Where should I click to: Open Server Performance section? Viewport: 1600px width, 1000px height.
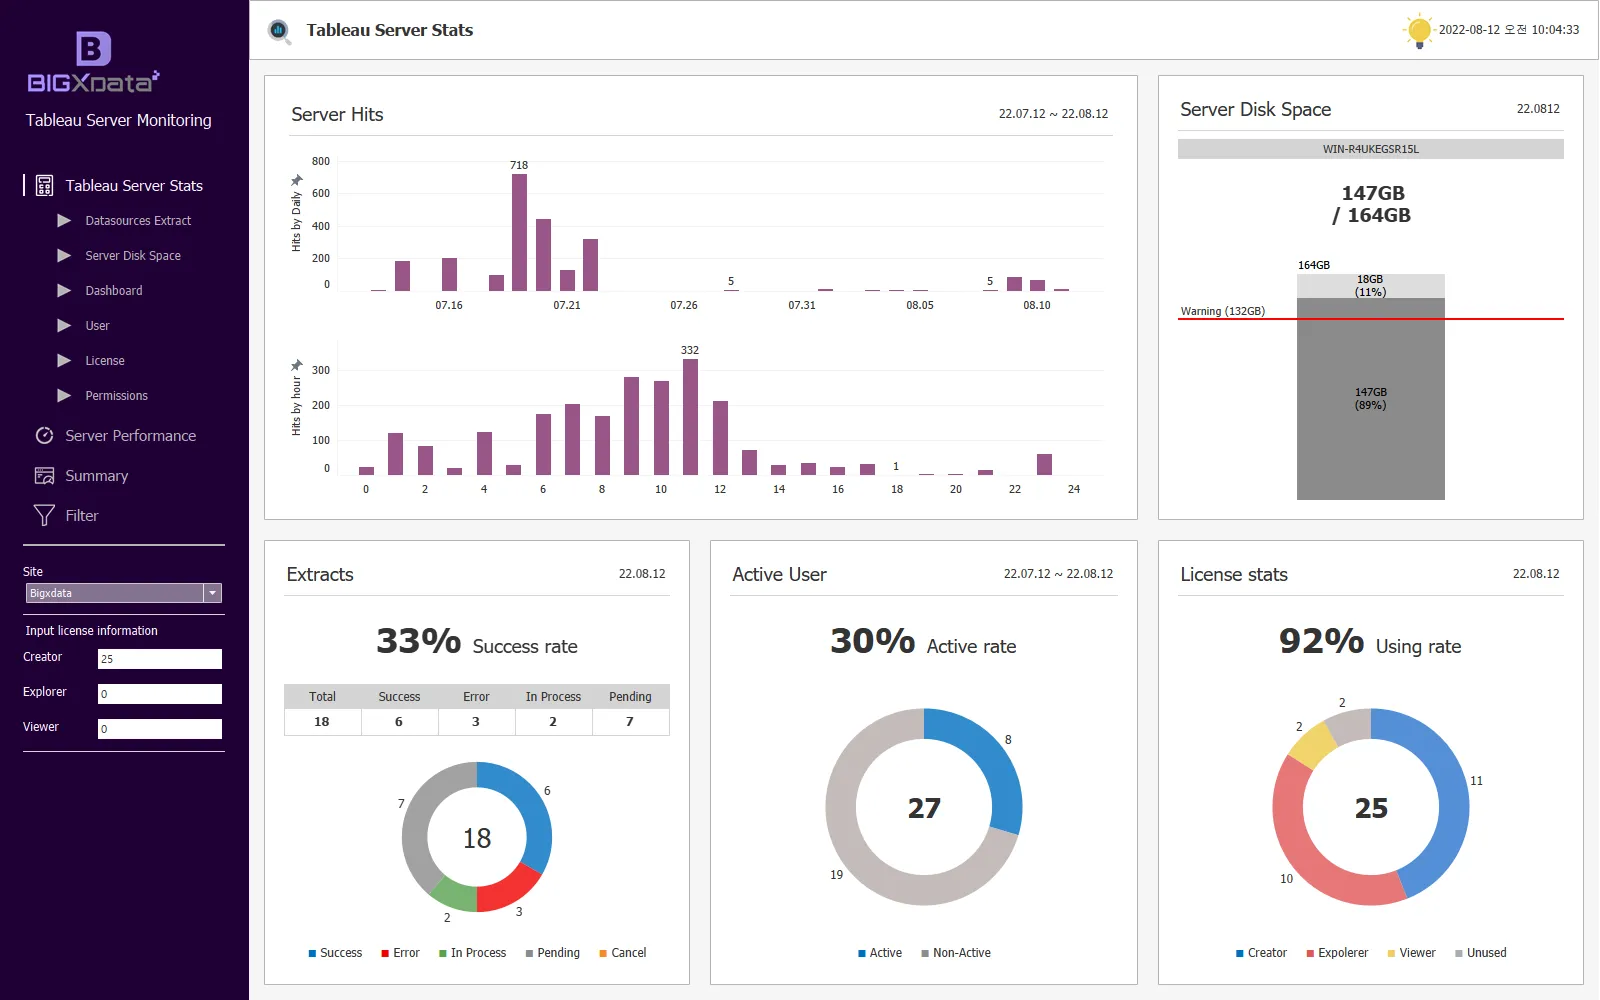(x=131, y=435)
